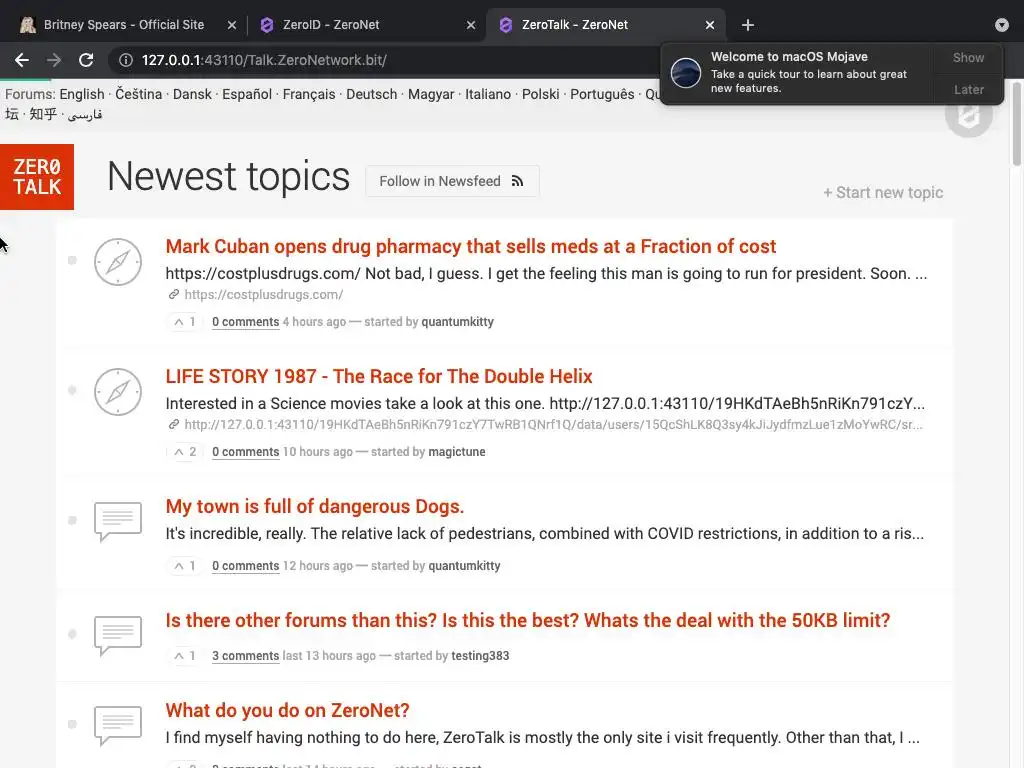Click Start new topic link

883,192
